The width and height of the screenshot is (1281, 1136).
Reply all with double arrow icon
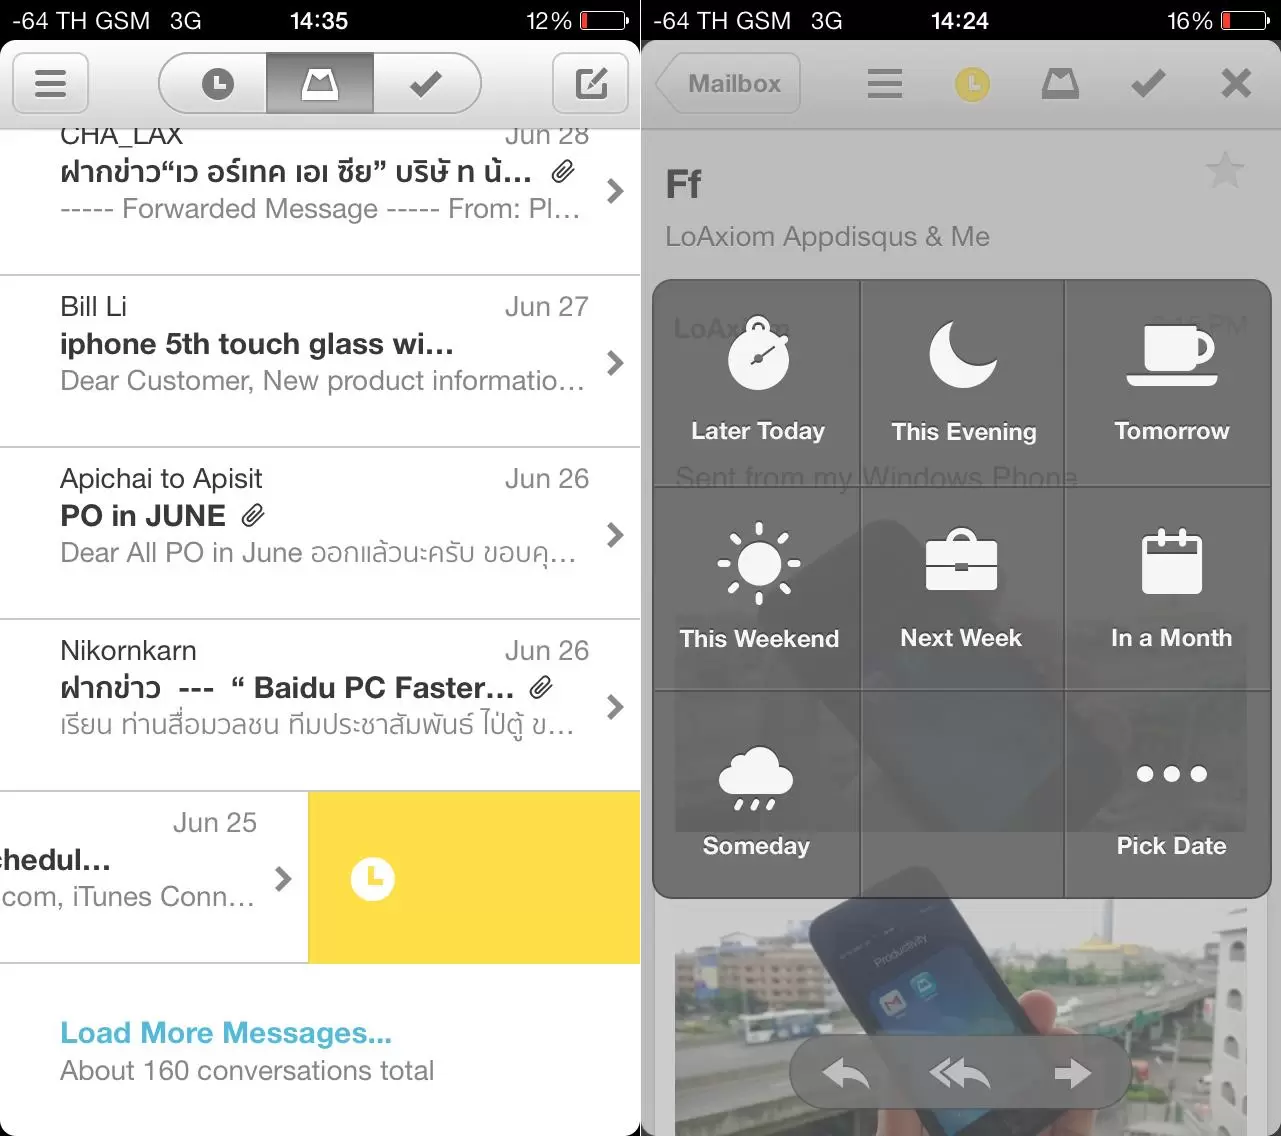[959, 1074]
